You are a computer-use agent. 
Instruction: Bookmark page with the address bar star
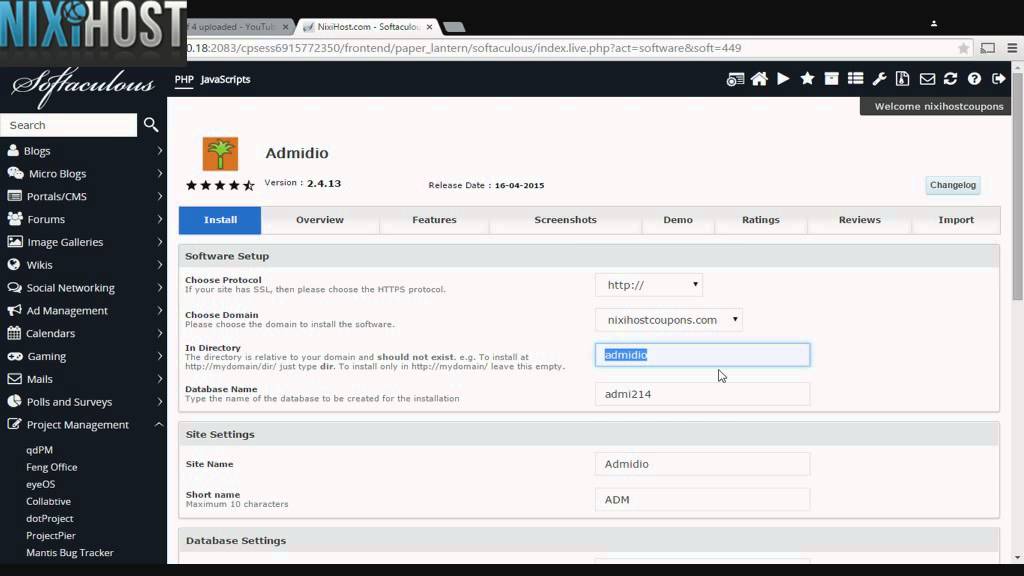(x=963, y=48)
